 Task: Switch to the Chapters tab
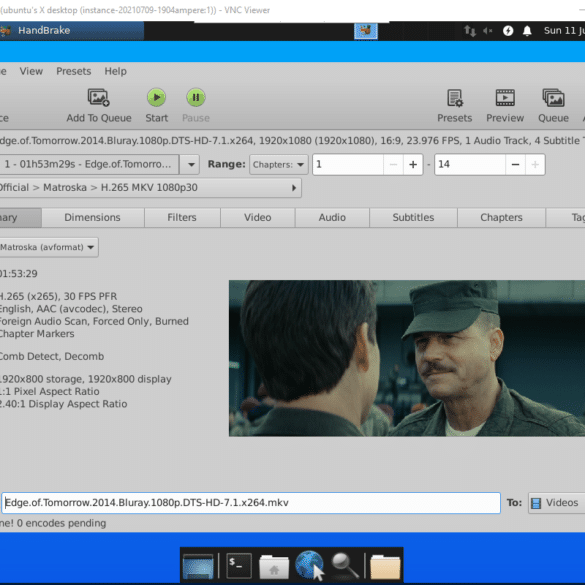[501, 218]
